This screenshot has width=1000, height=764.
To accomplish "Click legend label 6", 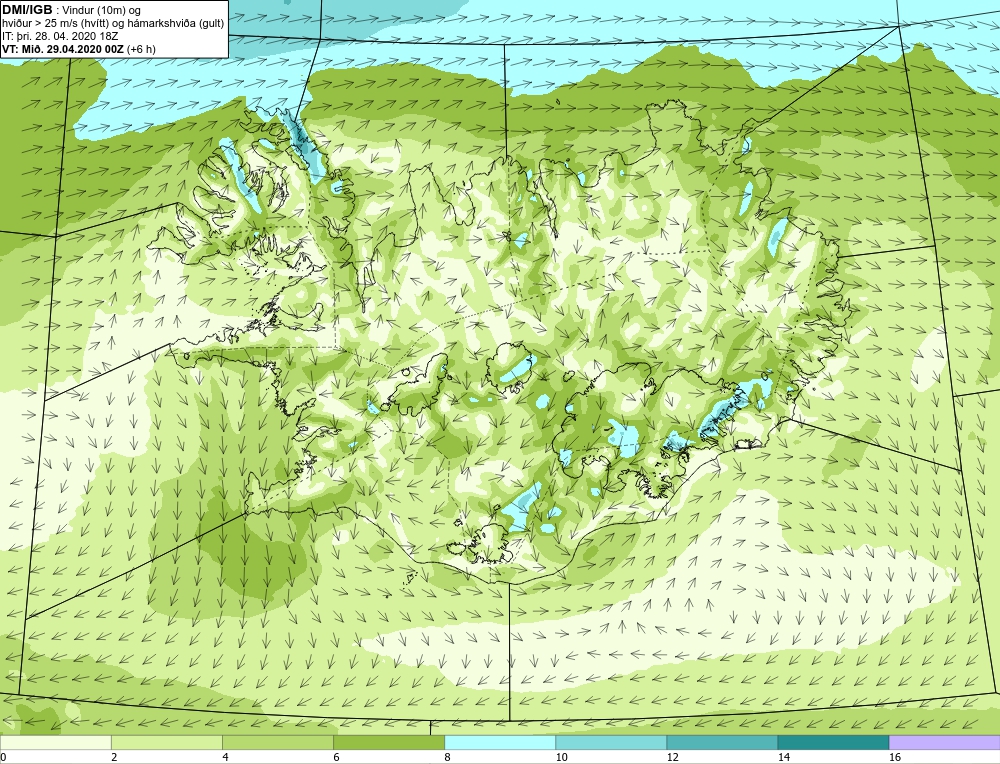I will tap(337, 757).
